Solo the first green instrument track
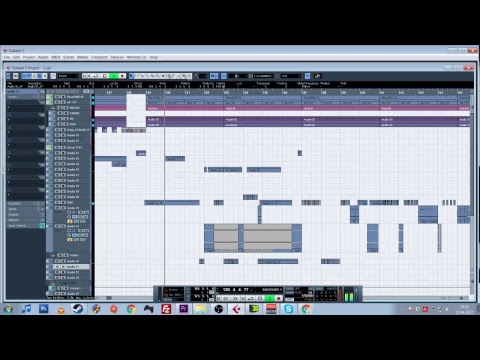Viewport: 480px width, 360px height. 62,97
